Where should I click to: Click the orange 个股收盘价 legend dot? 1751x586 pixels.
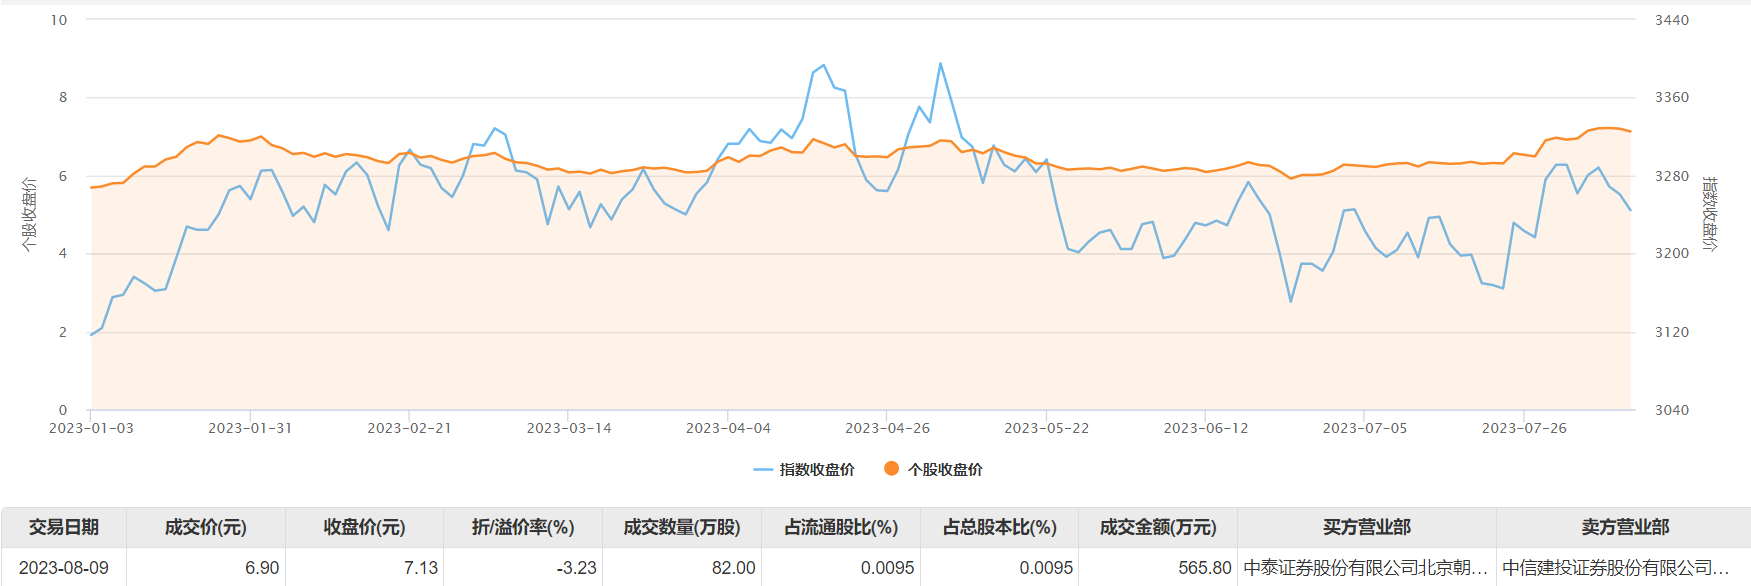891,468
